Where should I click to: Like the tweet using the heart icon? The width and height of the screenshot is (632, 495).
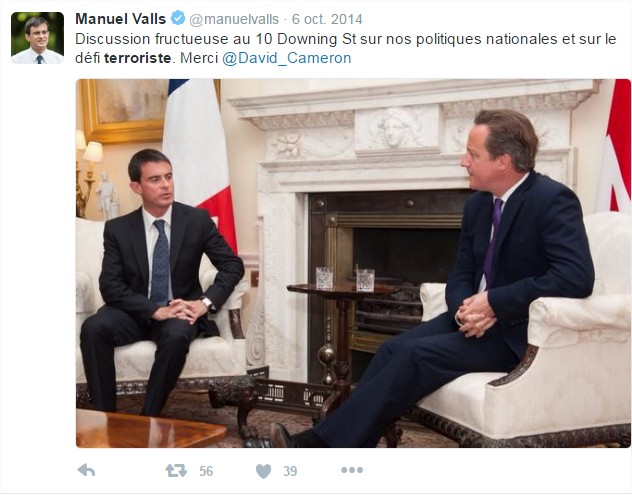pyautogui.click(x=264, y=471)
